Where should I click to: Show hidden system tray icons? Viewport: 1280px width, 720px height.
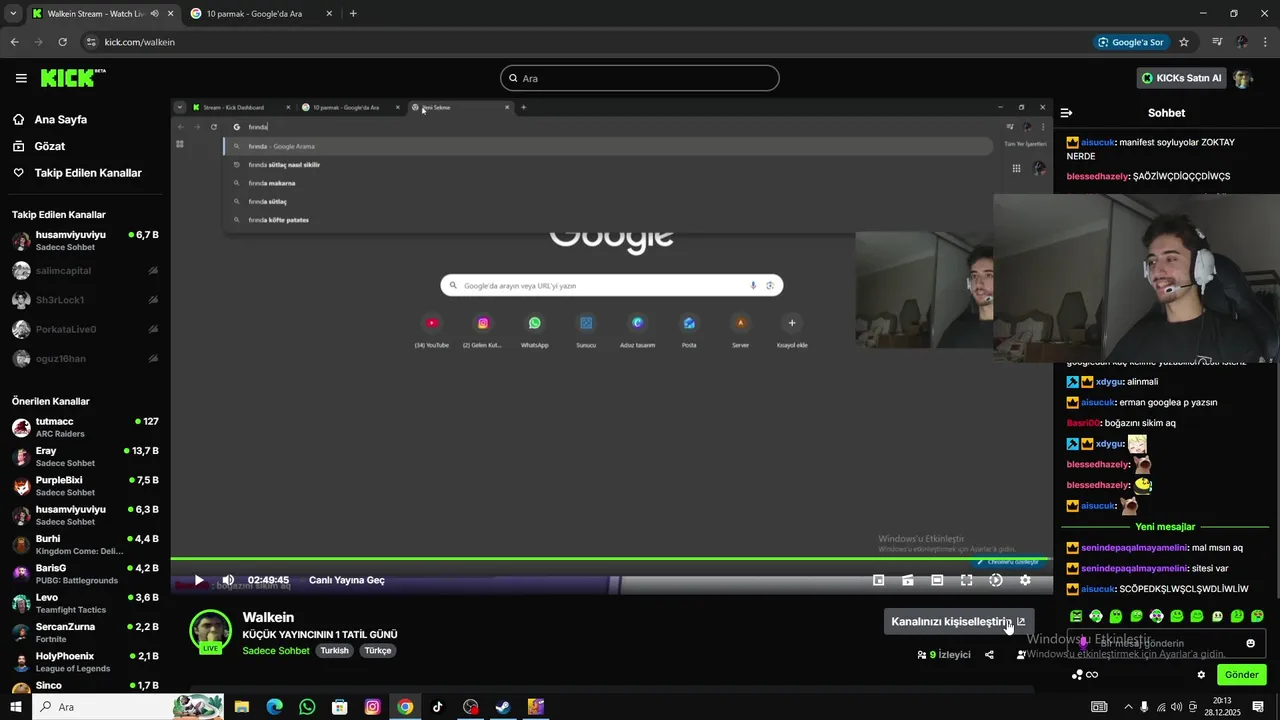coord(1128,707)
